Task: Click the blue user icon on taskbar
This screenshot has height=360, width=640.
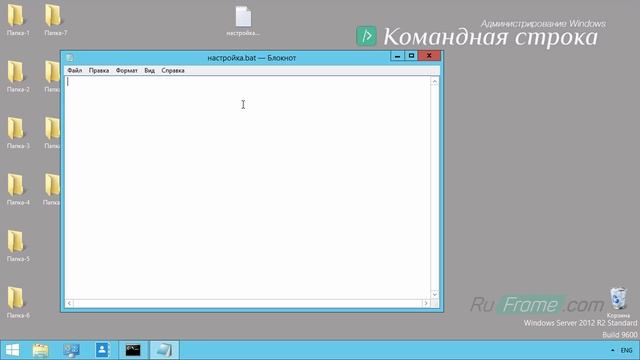Action: (x=102, y=350)
